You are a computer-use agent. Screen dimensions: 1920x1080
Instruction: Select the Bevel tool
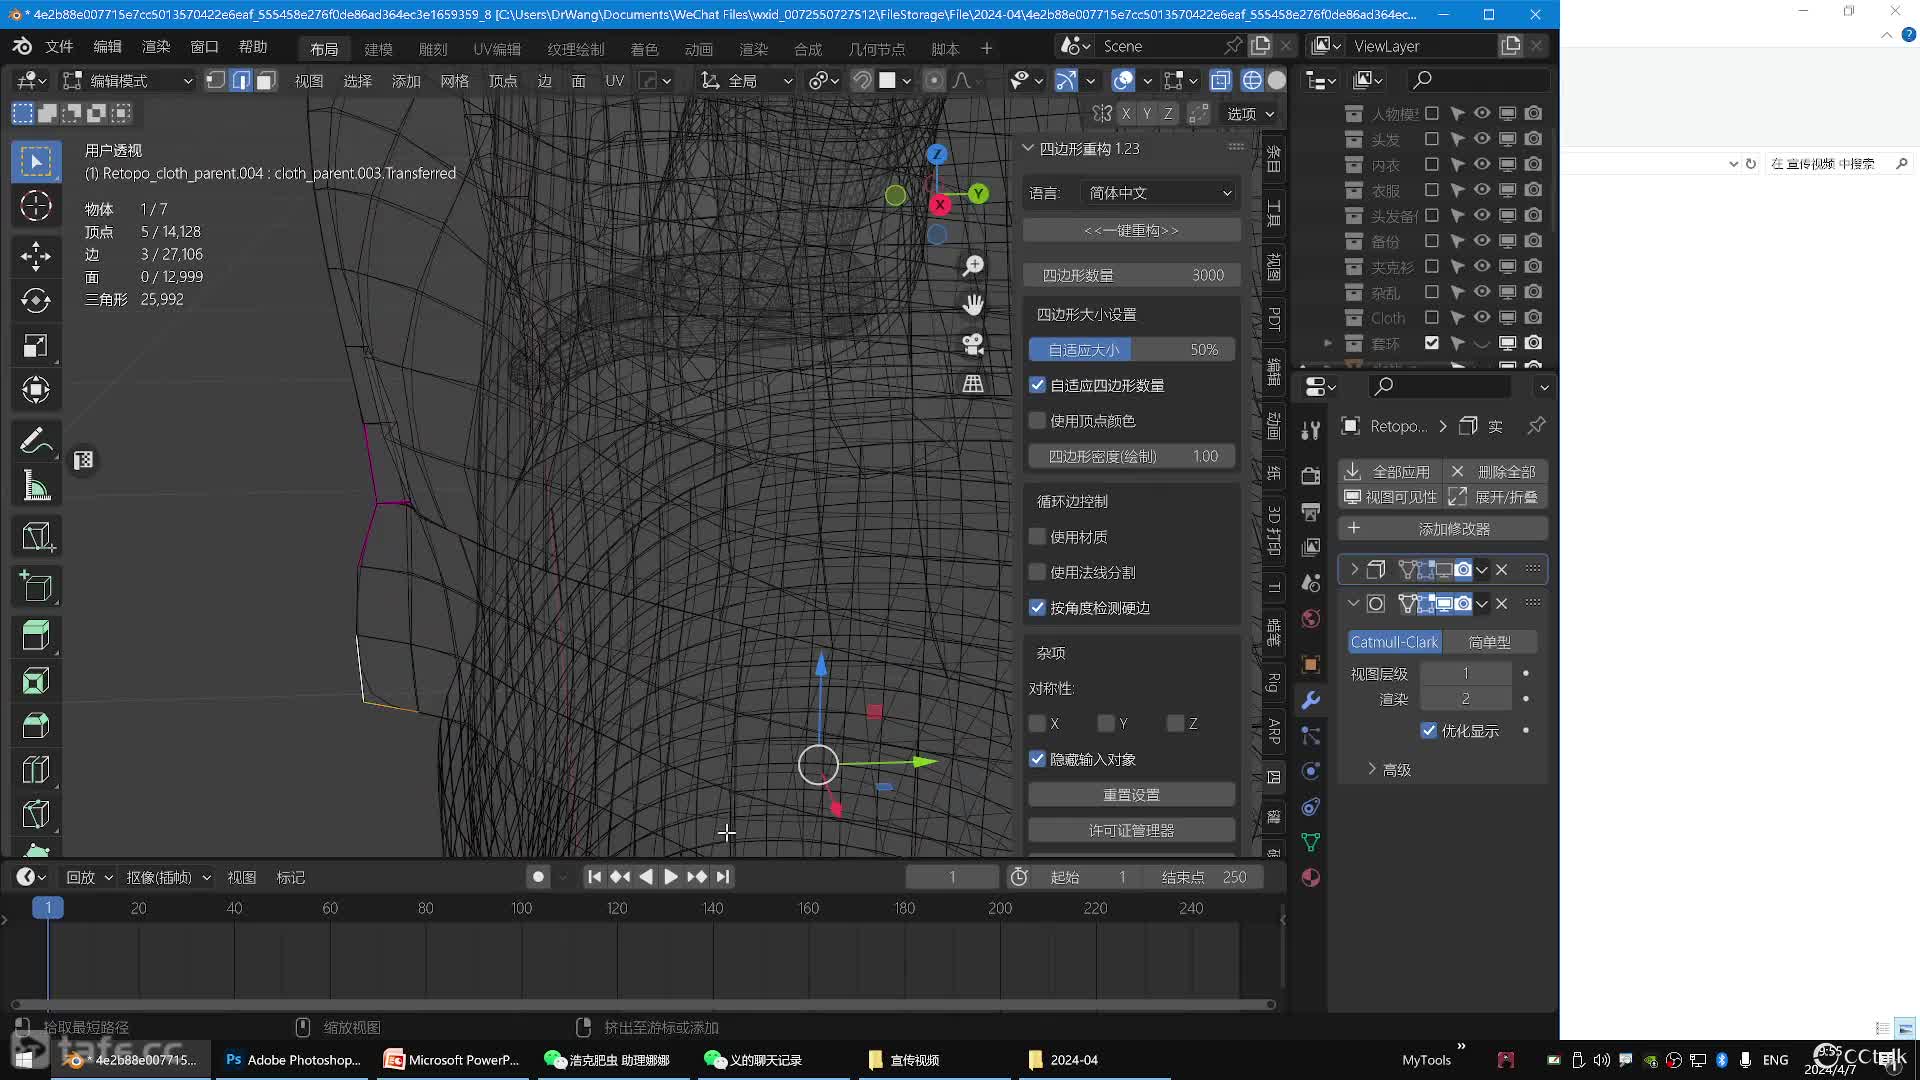[36, 725]
